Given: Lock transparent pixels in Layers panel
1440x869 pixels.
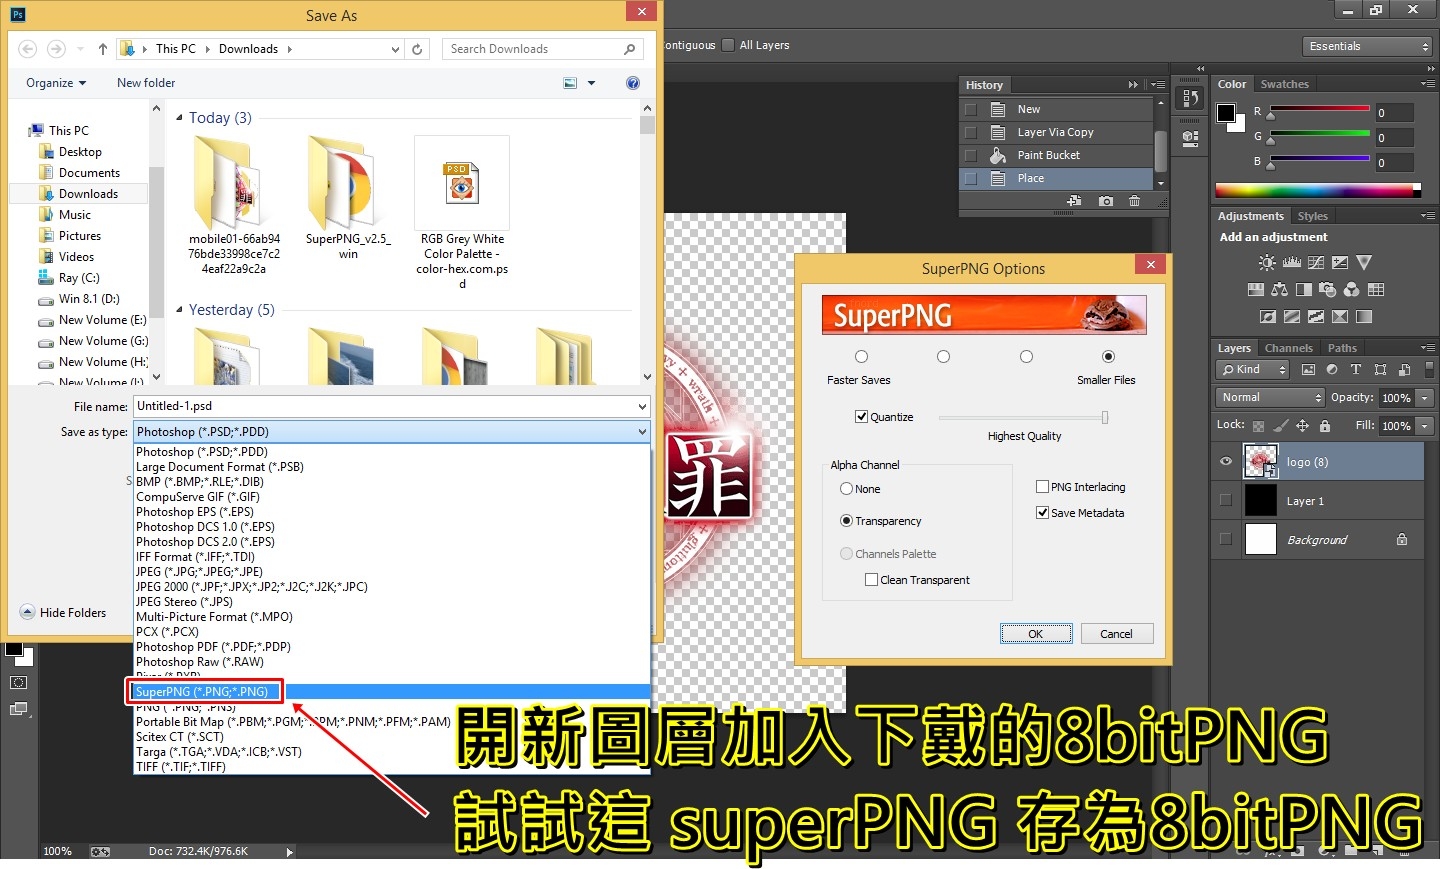Looking at the screenshot, I should coord(1258,426).
